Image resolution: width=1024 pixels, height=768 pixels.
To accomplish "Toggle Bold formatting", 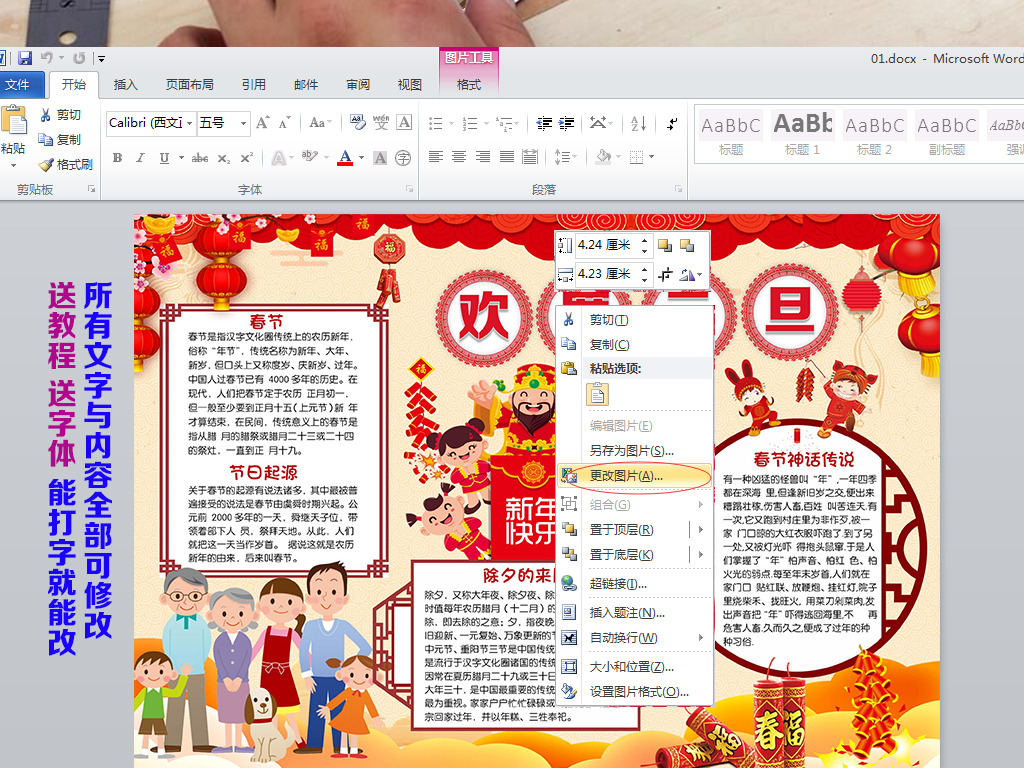I will click(117, 157).
